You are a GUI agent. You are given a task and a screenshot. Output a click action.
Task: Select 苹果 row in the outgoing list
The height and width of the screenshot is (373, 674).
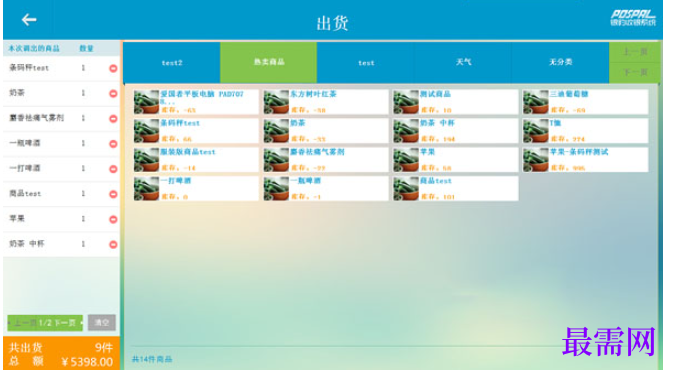point(61,219)
